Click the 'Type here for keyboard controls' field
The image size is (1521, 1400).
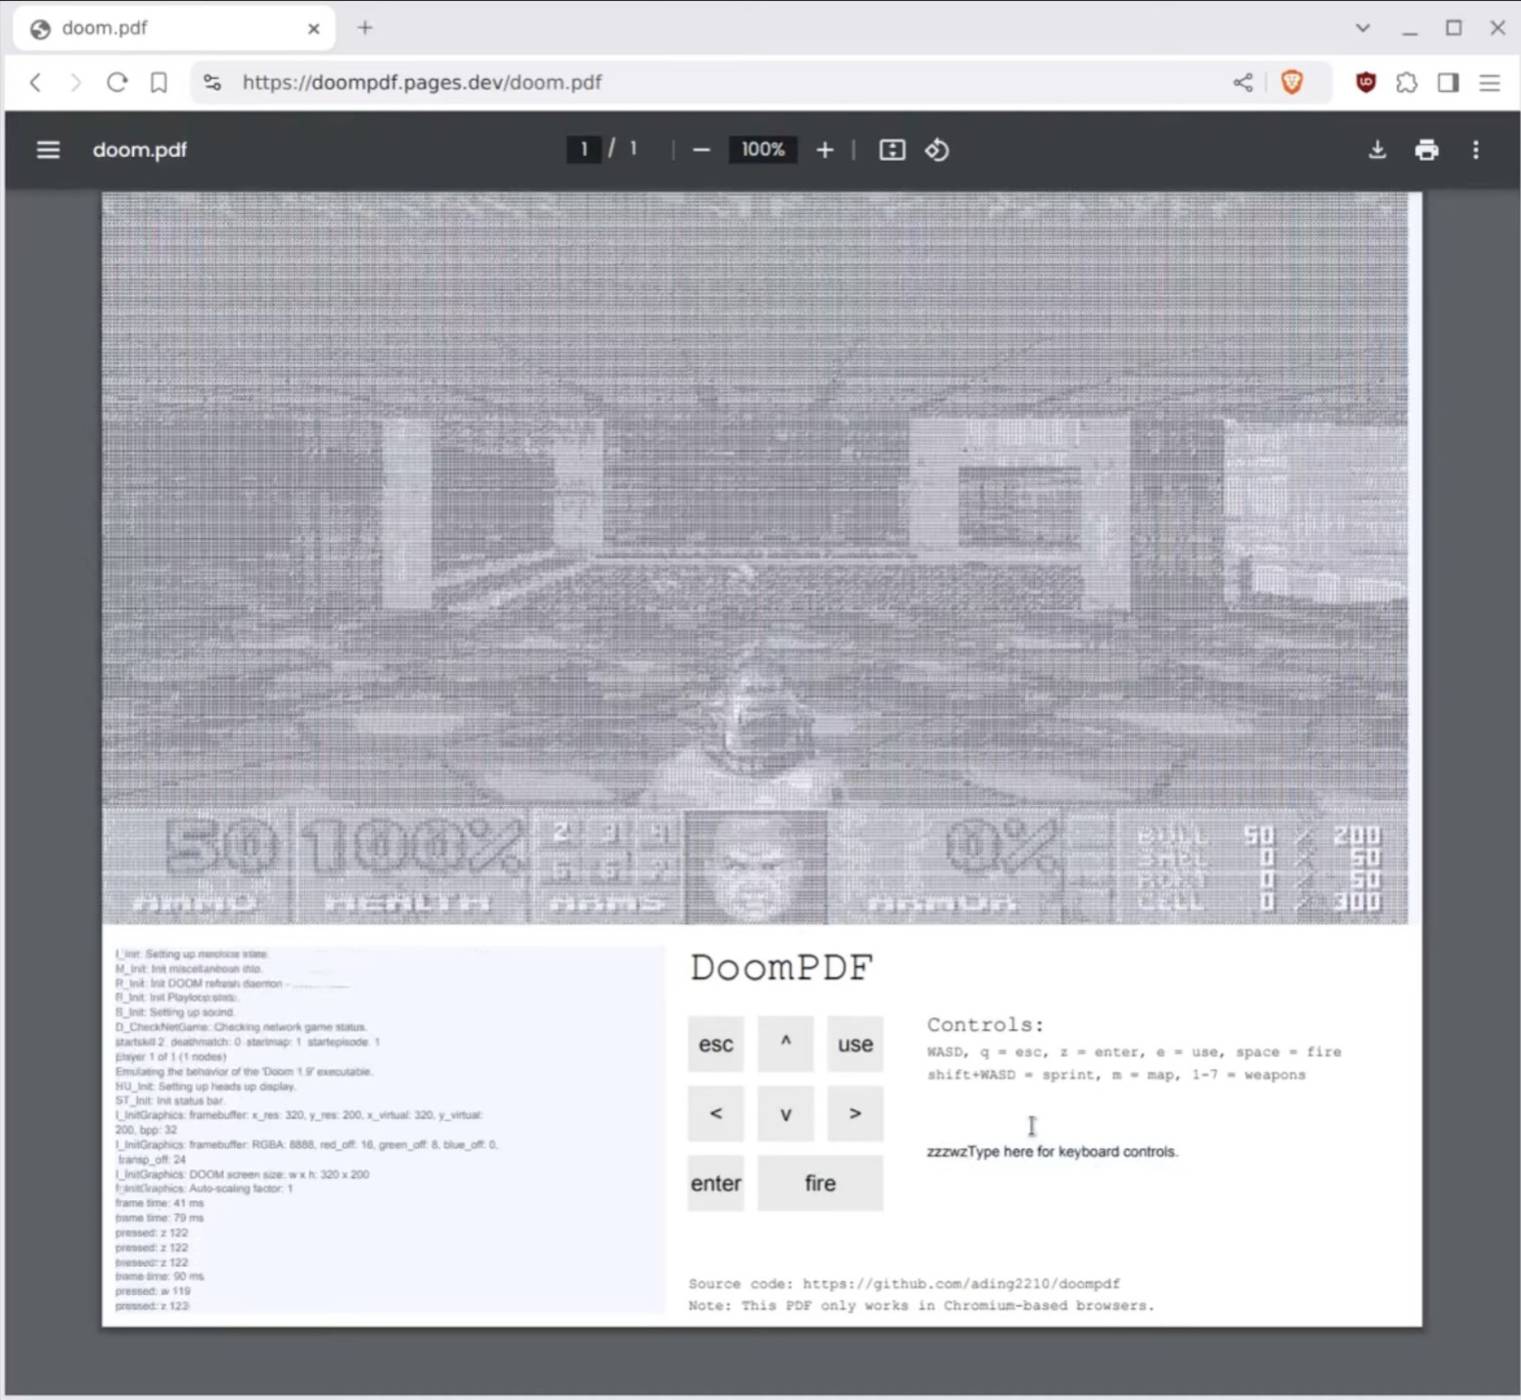[x=1052, y=1152]
